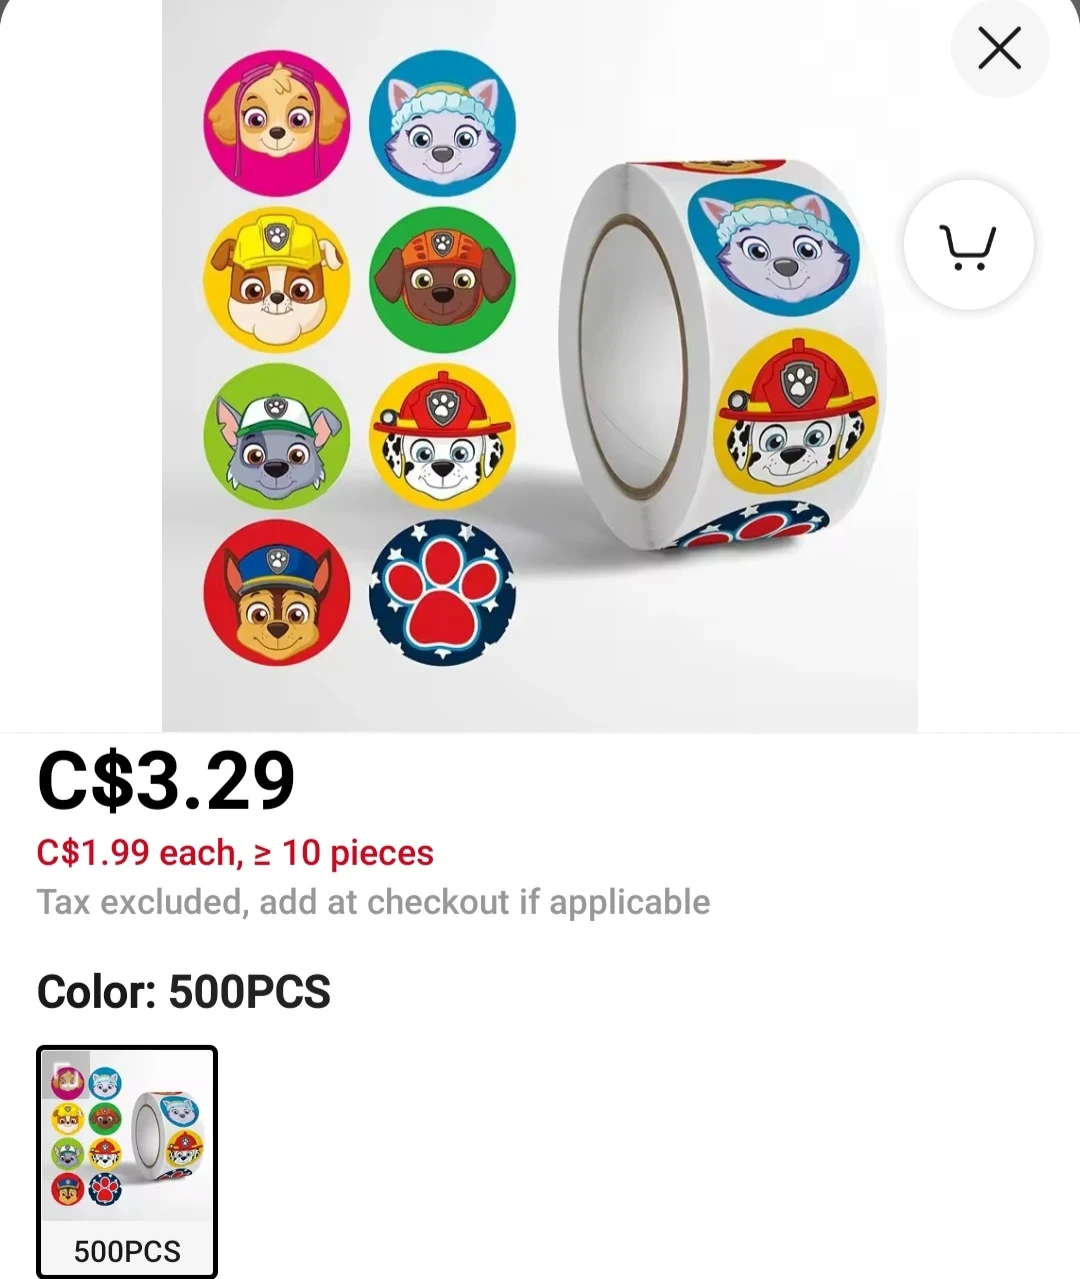Click the Marshall firefighter sticker in grid
1080x1279 pixels.
[442, 436]
